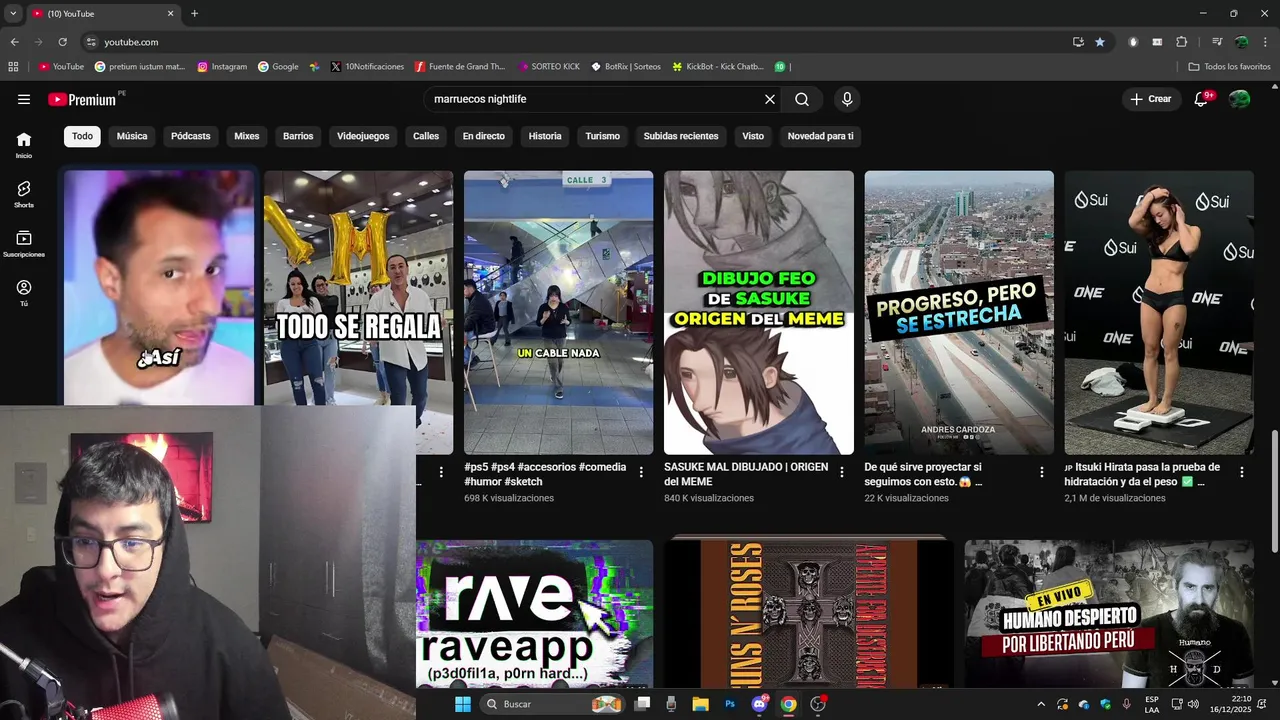Bookmark this page with the star icon
1280x720 pixels.
(x=1100, y=42)
